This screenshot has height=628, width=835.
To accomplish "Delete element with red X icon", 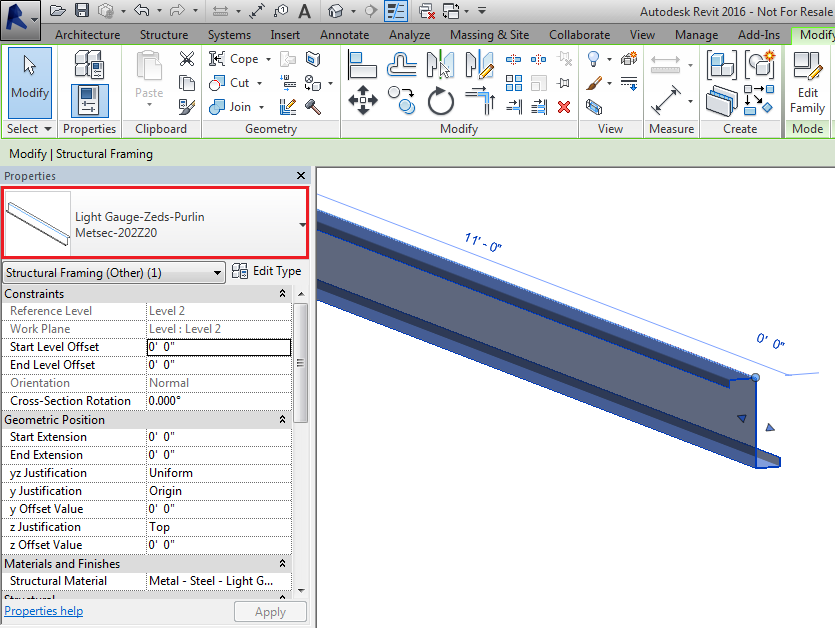I will (x=564, y=107).
